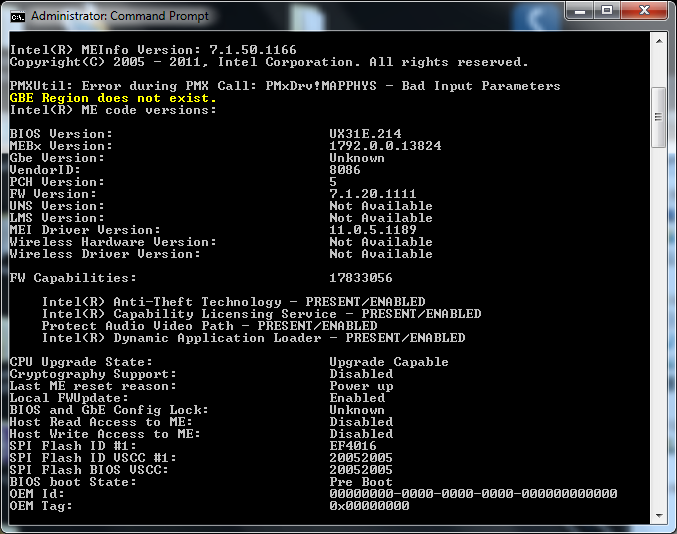Click the Host Read Access 'Disabled' value
This screenshot has width=677, height=534.
point(361,422)
